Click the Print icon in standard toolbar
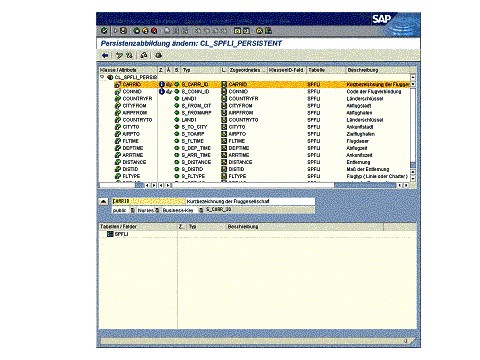This screenshot has height=360, width=480. [167, 31]
